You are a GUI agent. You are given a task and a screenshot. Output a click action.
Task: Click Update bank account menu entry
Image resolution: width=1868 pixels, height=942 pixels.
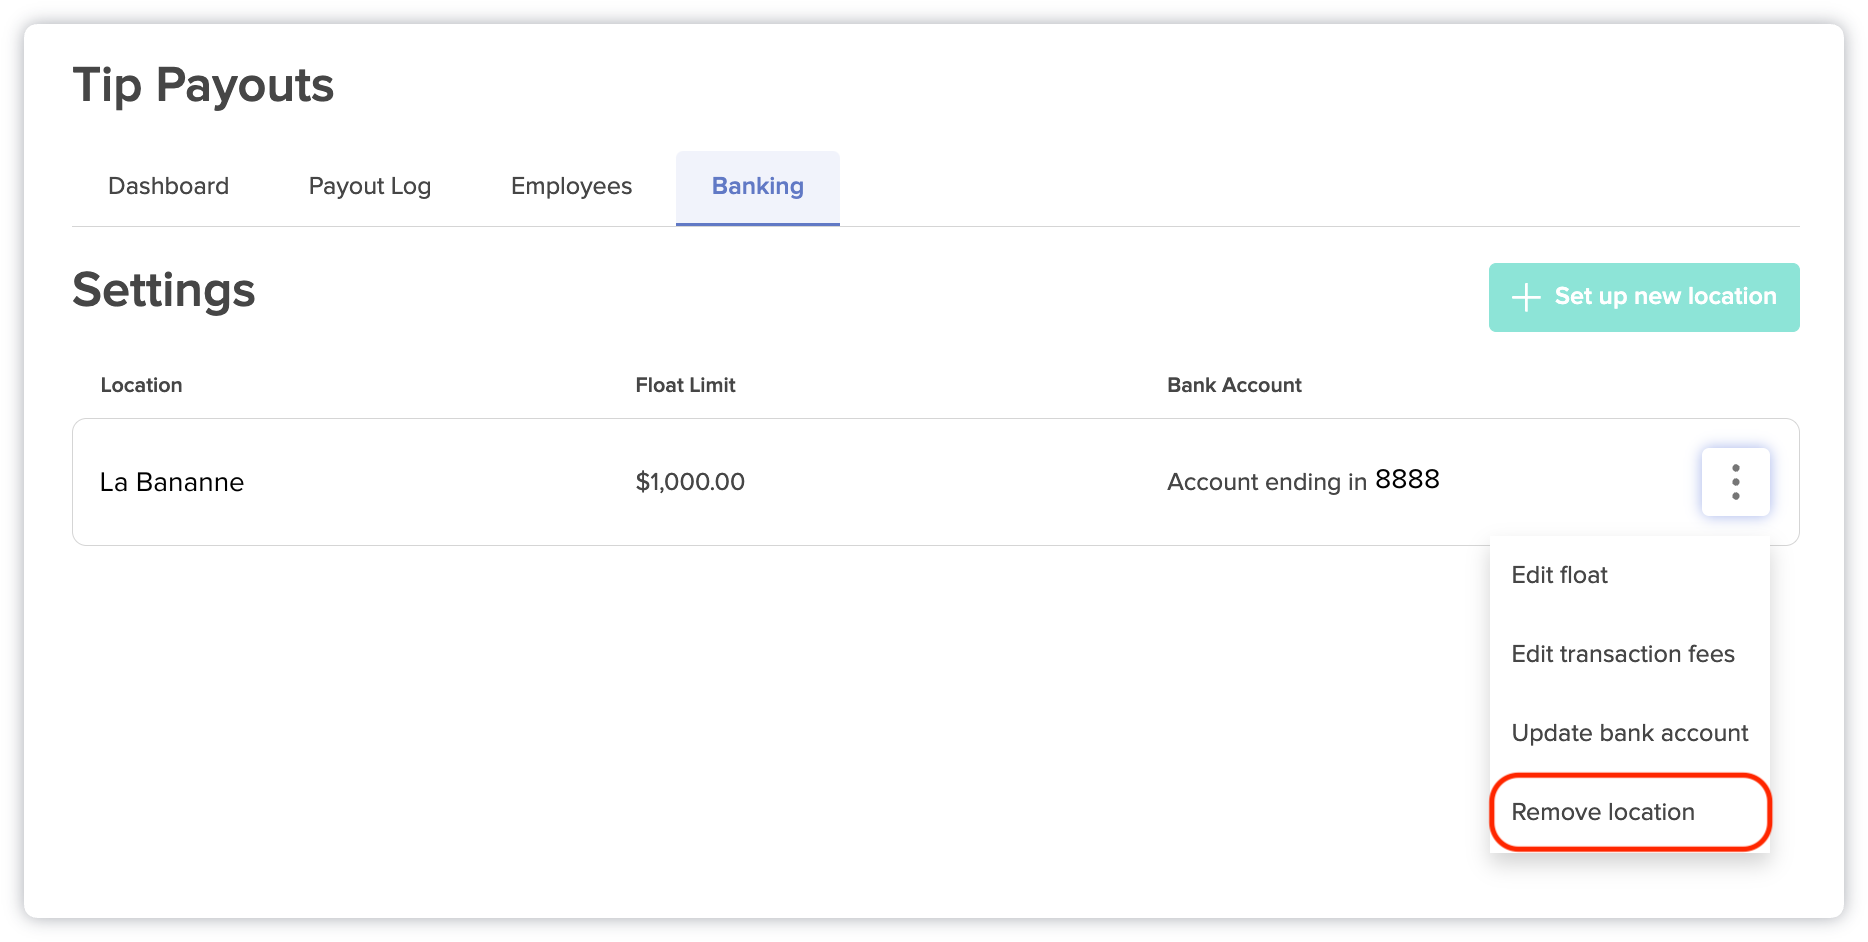coord(1629,732)
